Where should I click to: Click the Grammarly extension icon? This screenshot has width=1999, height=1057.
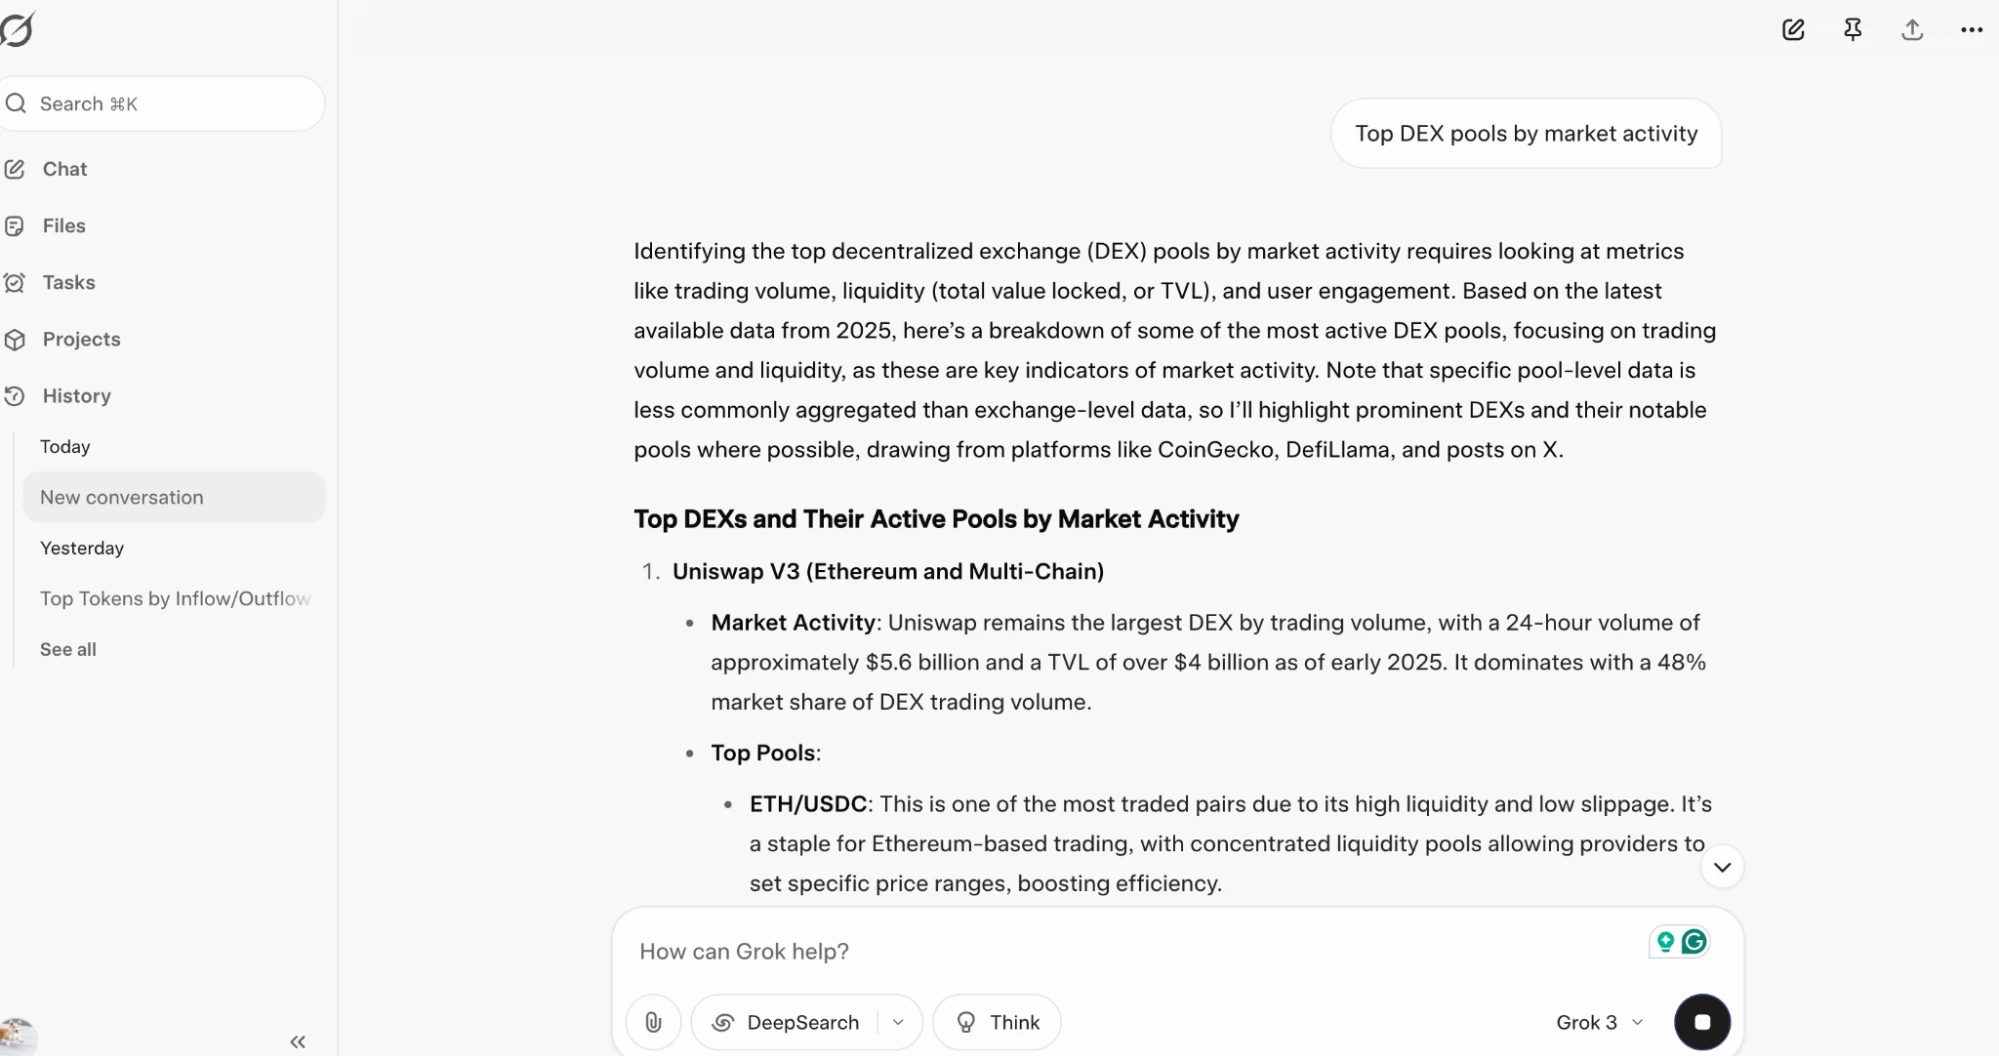pos(1694,941)
